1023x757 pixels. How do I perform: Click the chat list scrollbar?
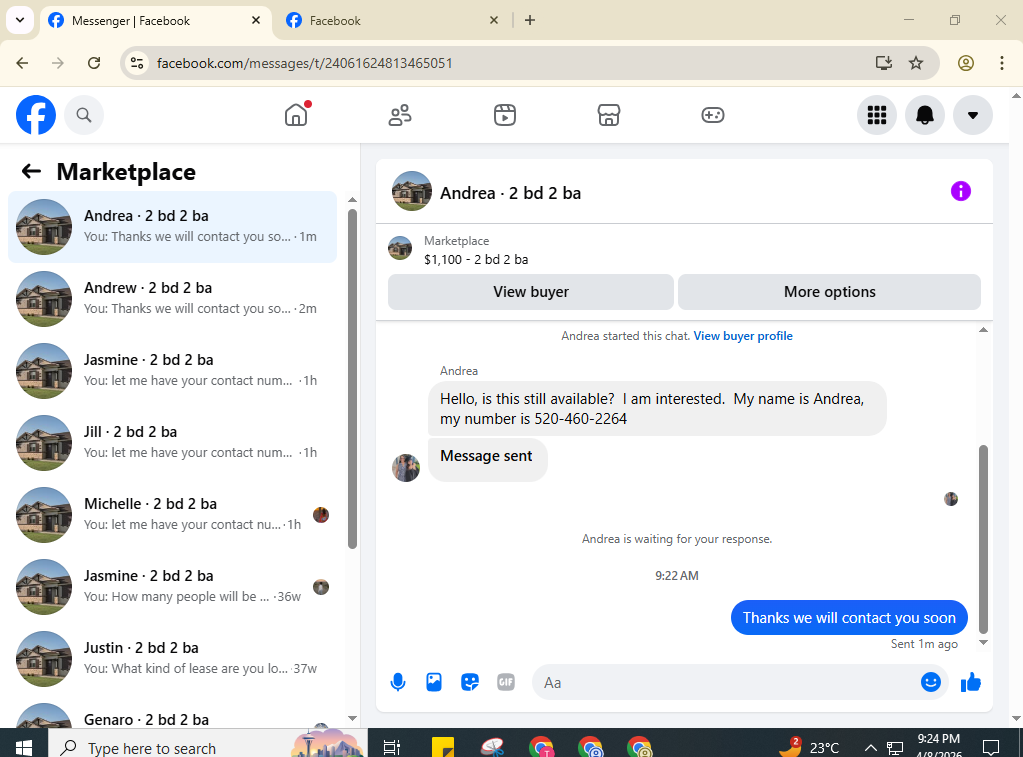tap(352, 378)
